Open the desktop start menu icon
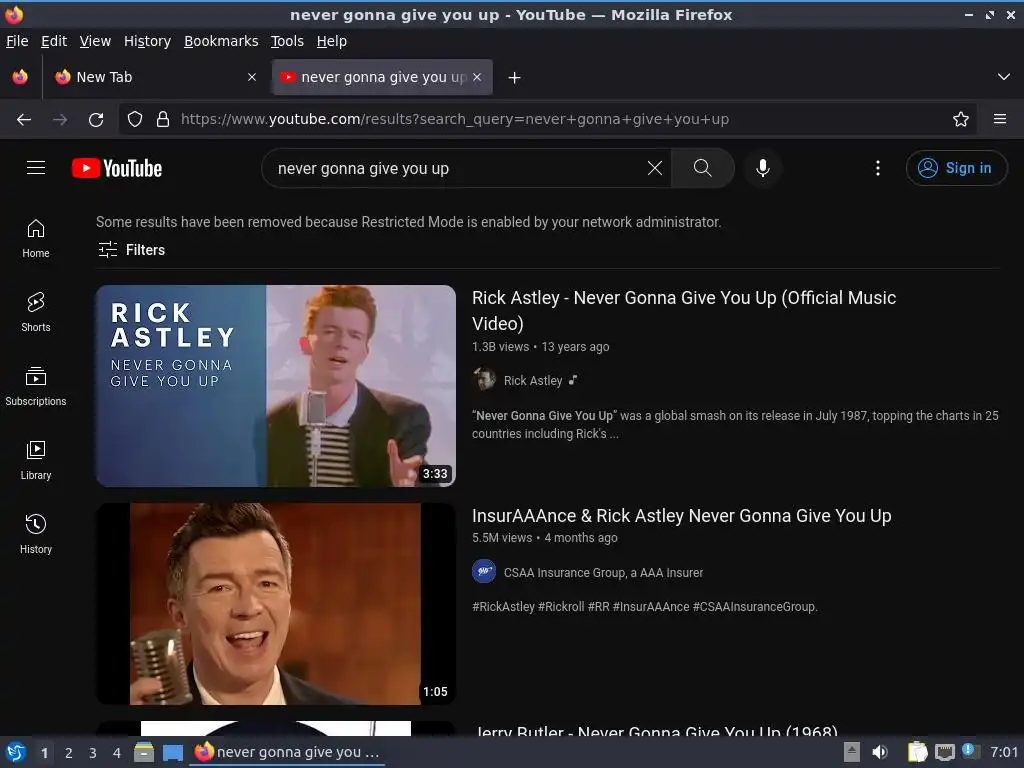 (16, 752)
